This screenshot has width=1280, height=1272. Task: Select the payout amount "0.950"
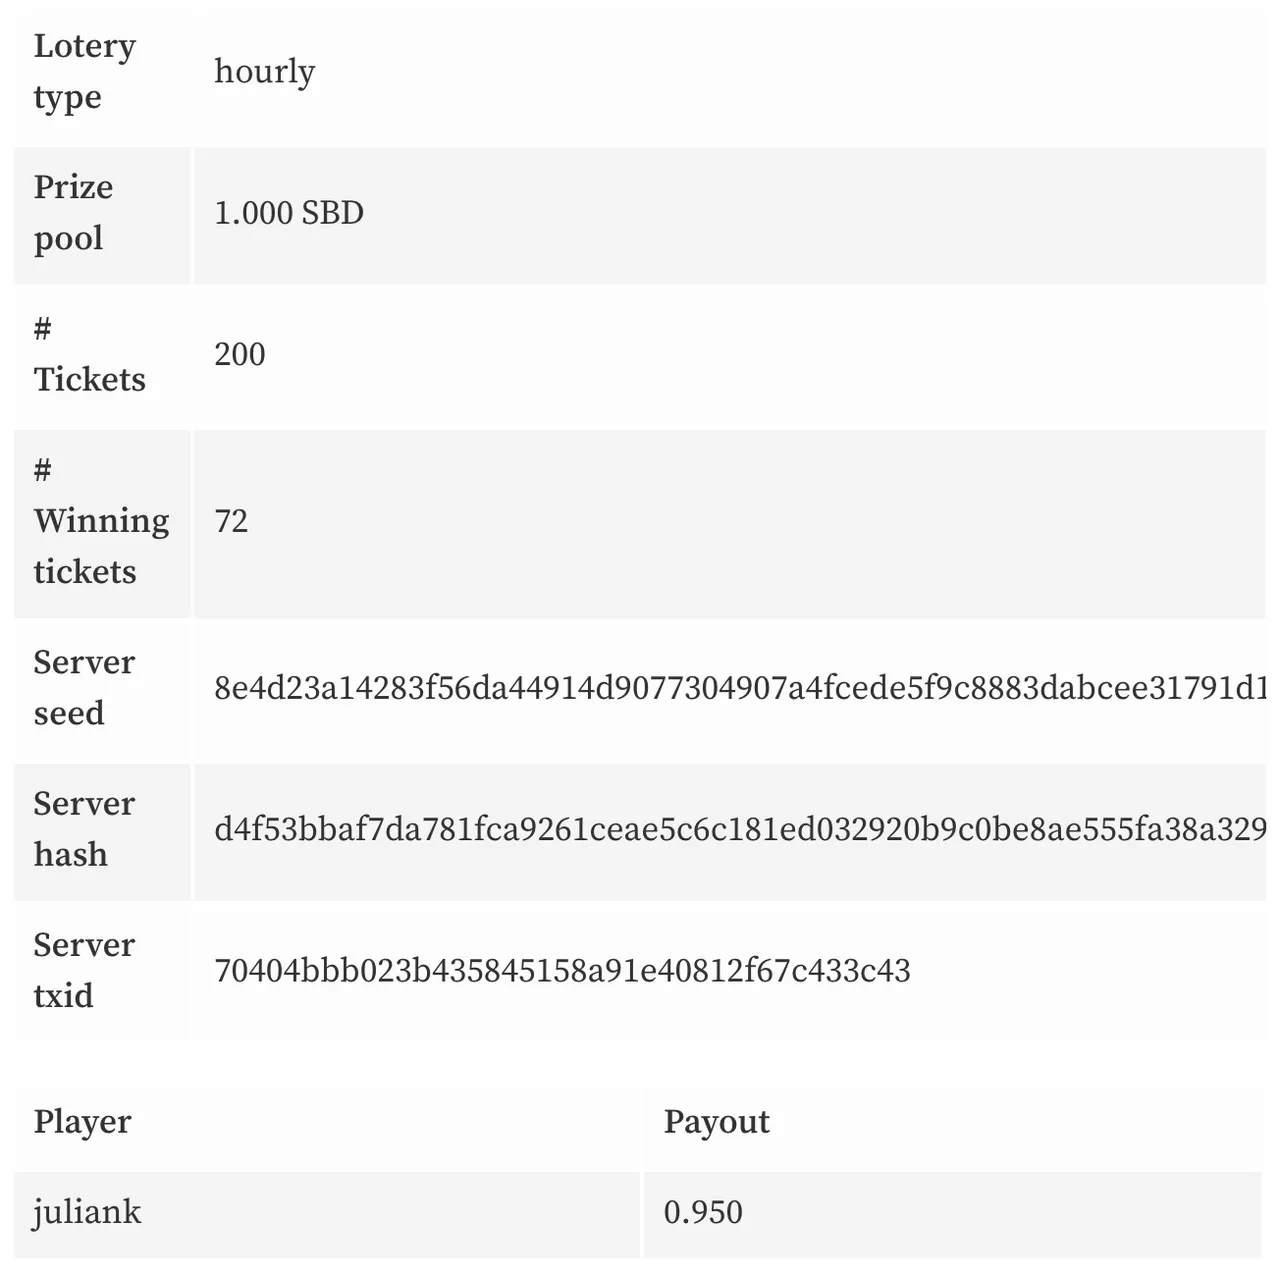coord(703,1212)
